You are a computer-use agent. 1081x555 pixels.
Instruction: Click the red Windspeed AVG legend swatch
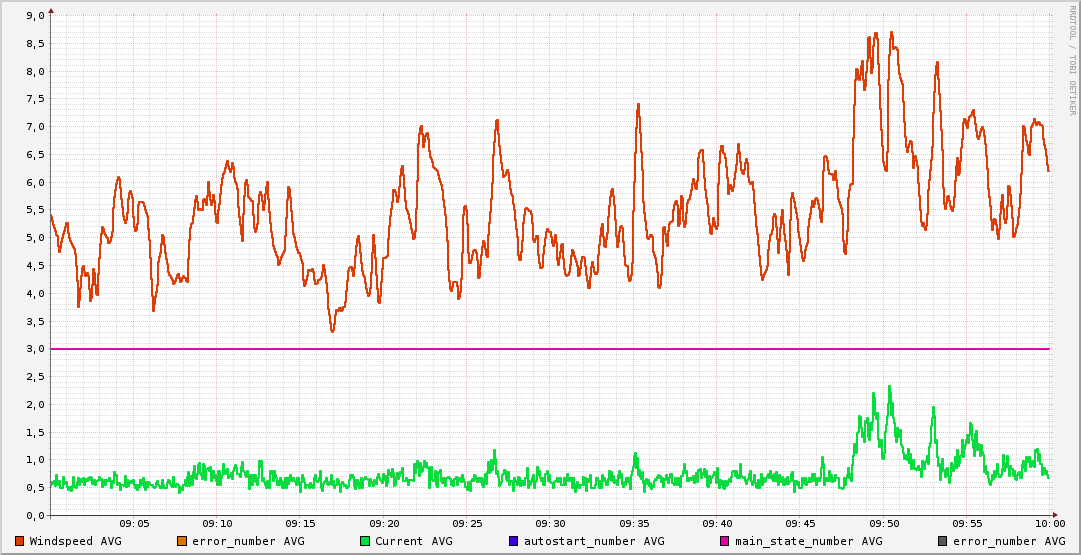[20, 541]
